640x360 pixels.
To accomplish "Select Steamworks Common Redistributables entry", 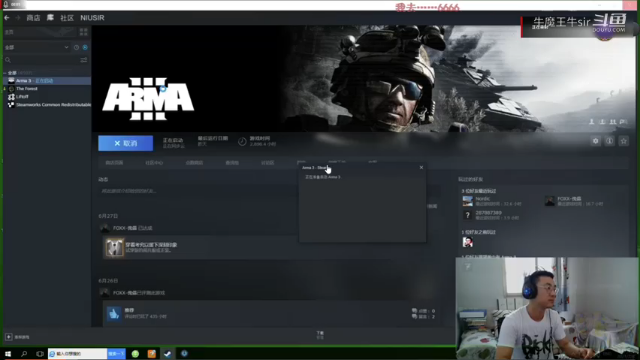I will [x=47, y=105].
